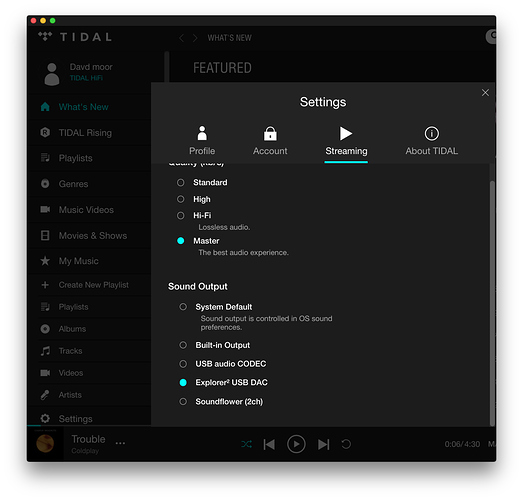Click the Music Videos camera icon
The image size is (523, 500).
coord(45,209)
